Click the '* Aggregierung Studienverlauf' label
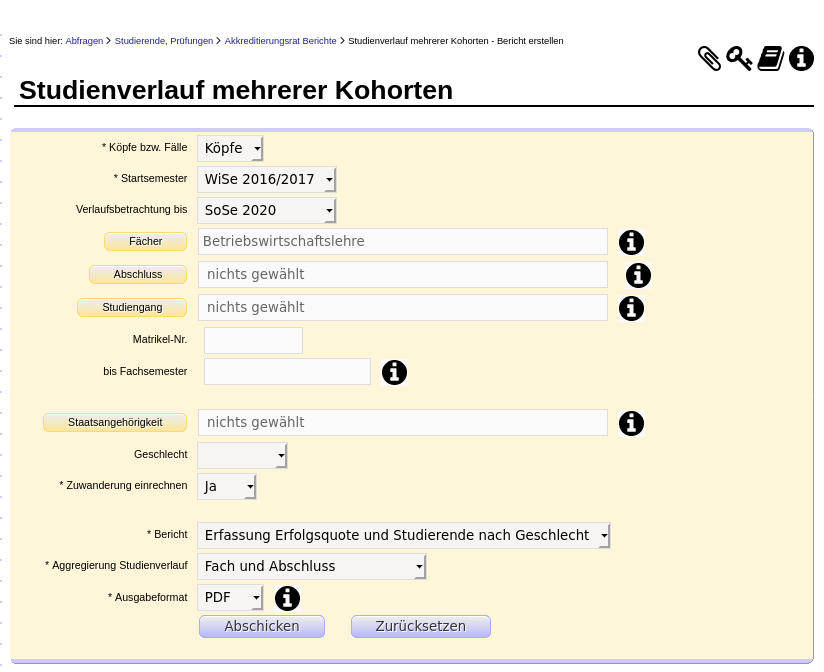Viewport: 824px width, 672px height. point(116,566)
